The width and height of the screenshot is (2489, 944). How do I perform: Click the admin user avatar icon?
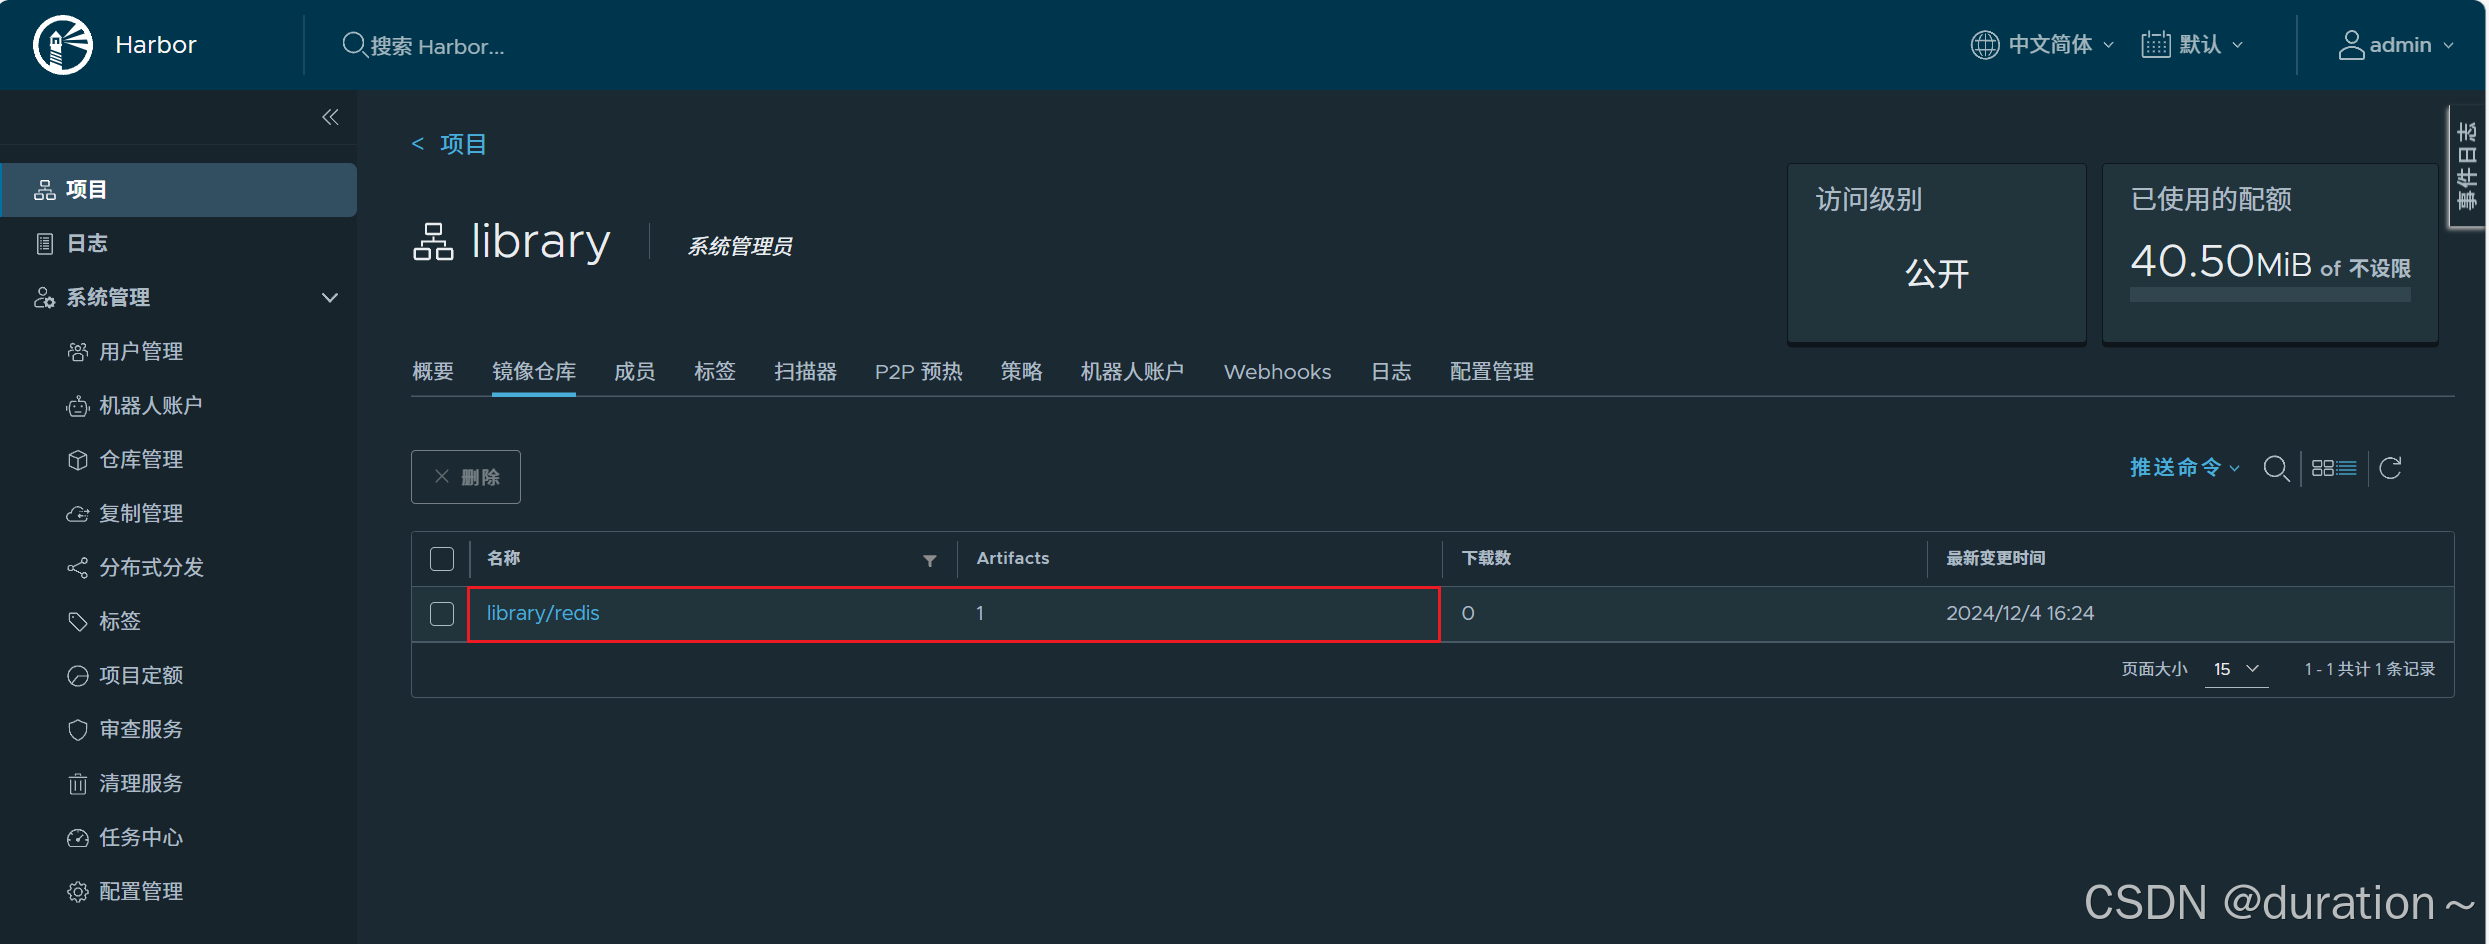tap(2351, 45)
